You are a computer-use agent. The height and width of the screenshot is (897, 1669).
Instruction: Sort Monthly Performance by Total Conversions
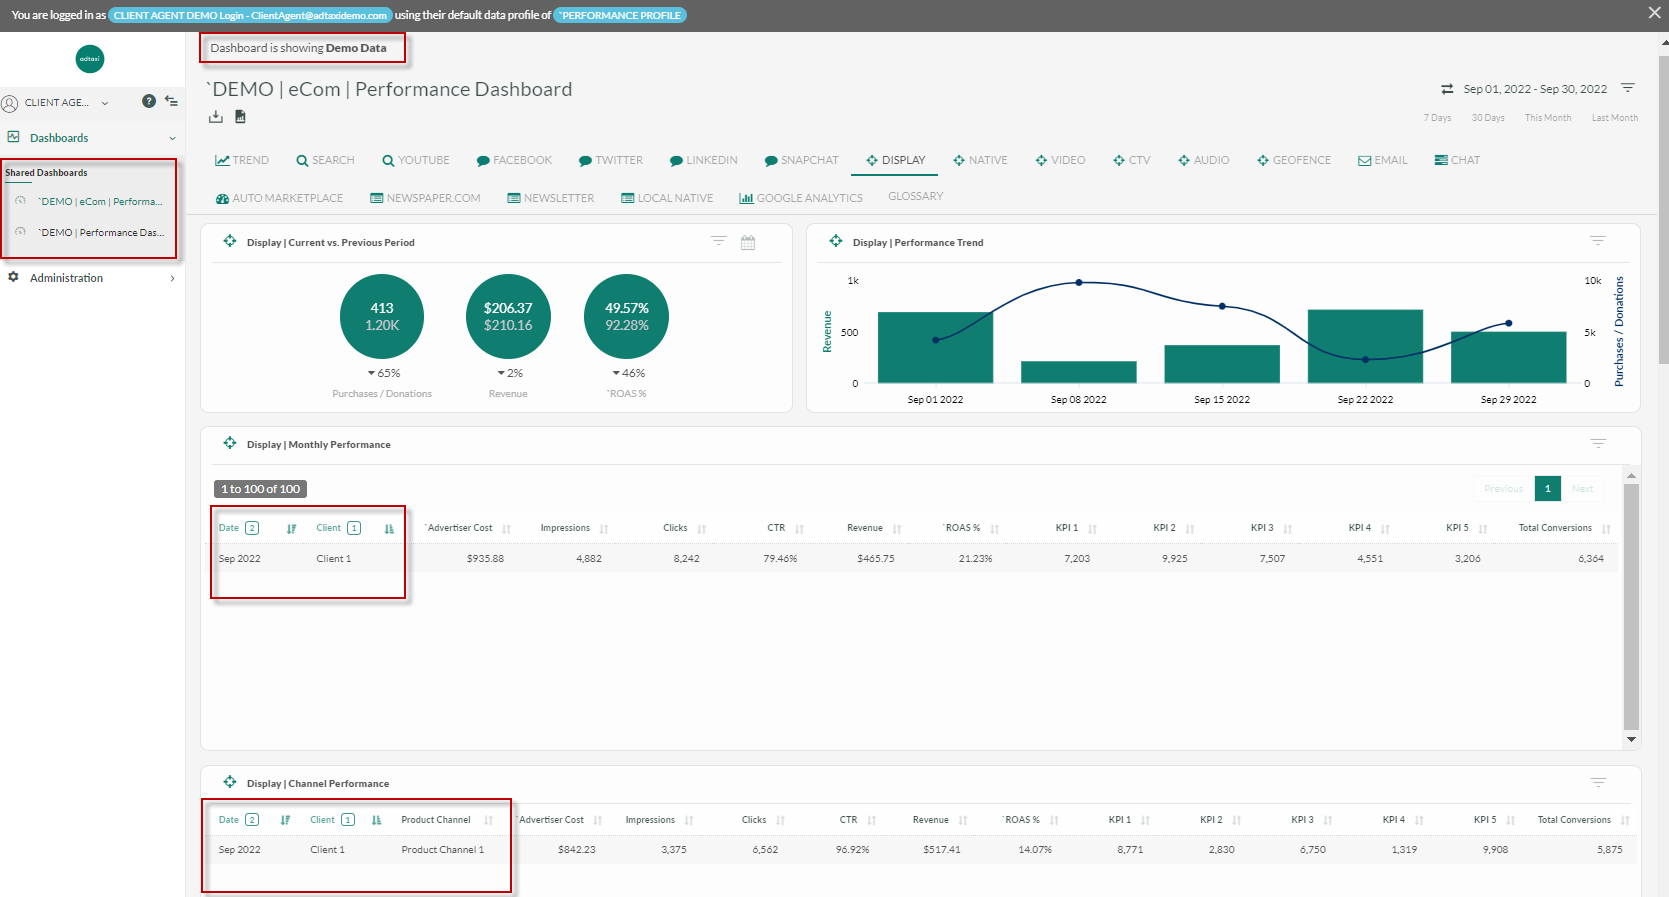[1606, 529]
